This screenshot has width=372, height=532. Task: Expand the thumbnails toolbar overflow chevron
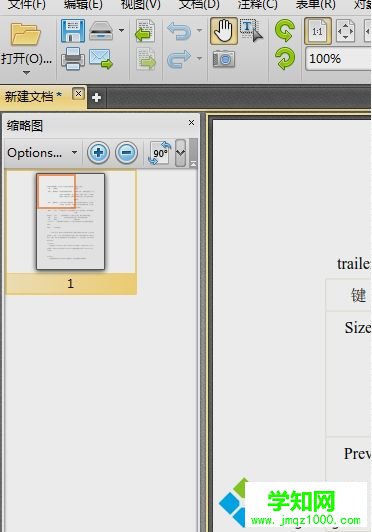point(180,153)
